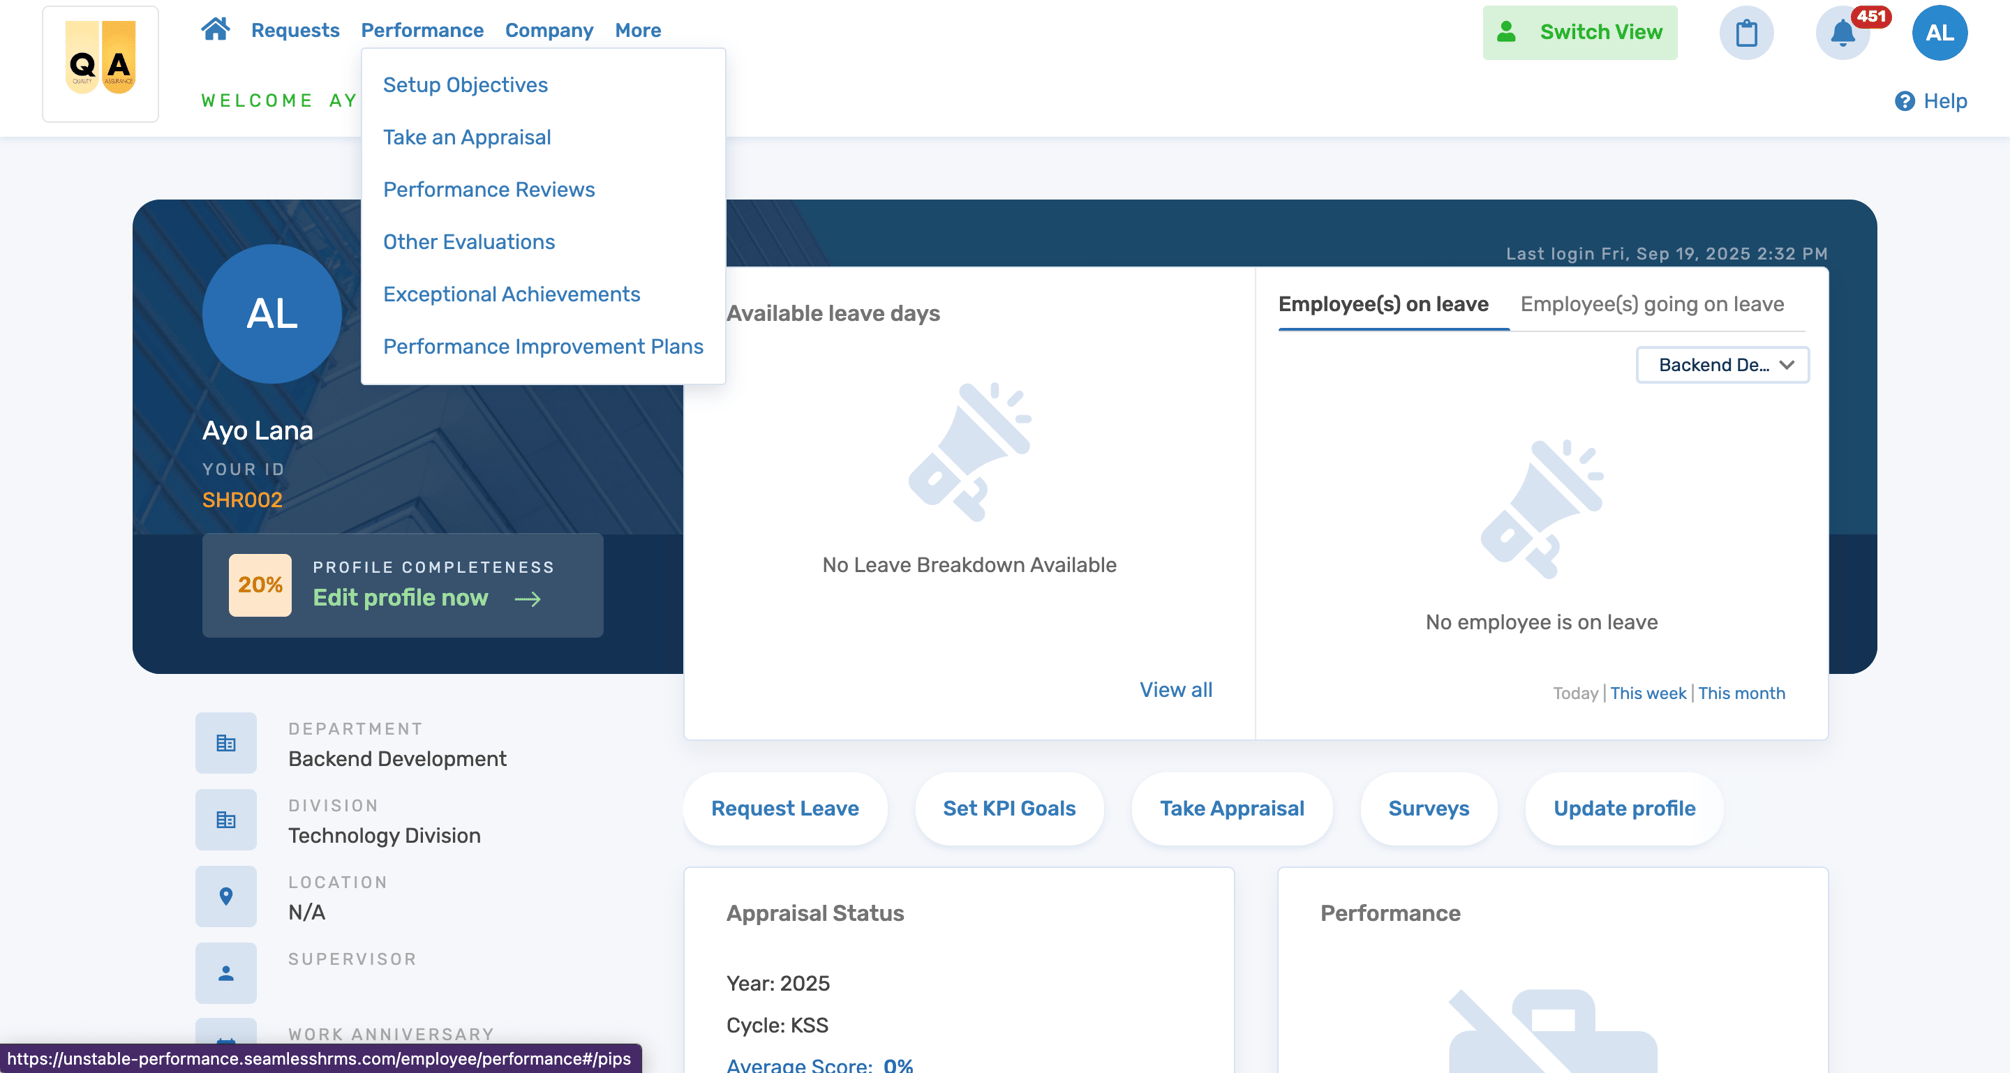Click the Department building icon
2010x1073 pixels.
pos(226,743)
